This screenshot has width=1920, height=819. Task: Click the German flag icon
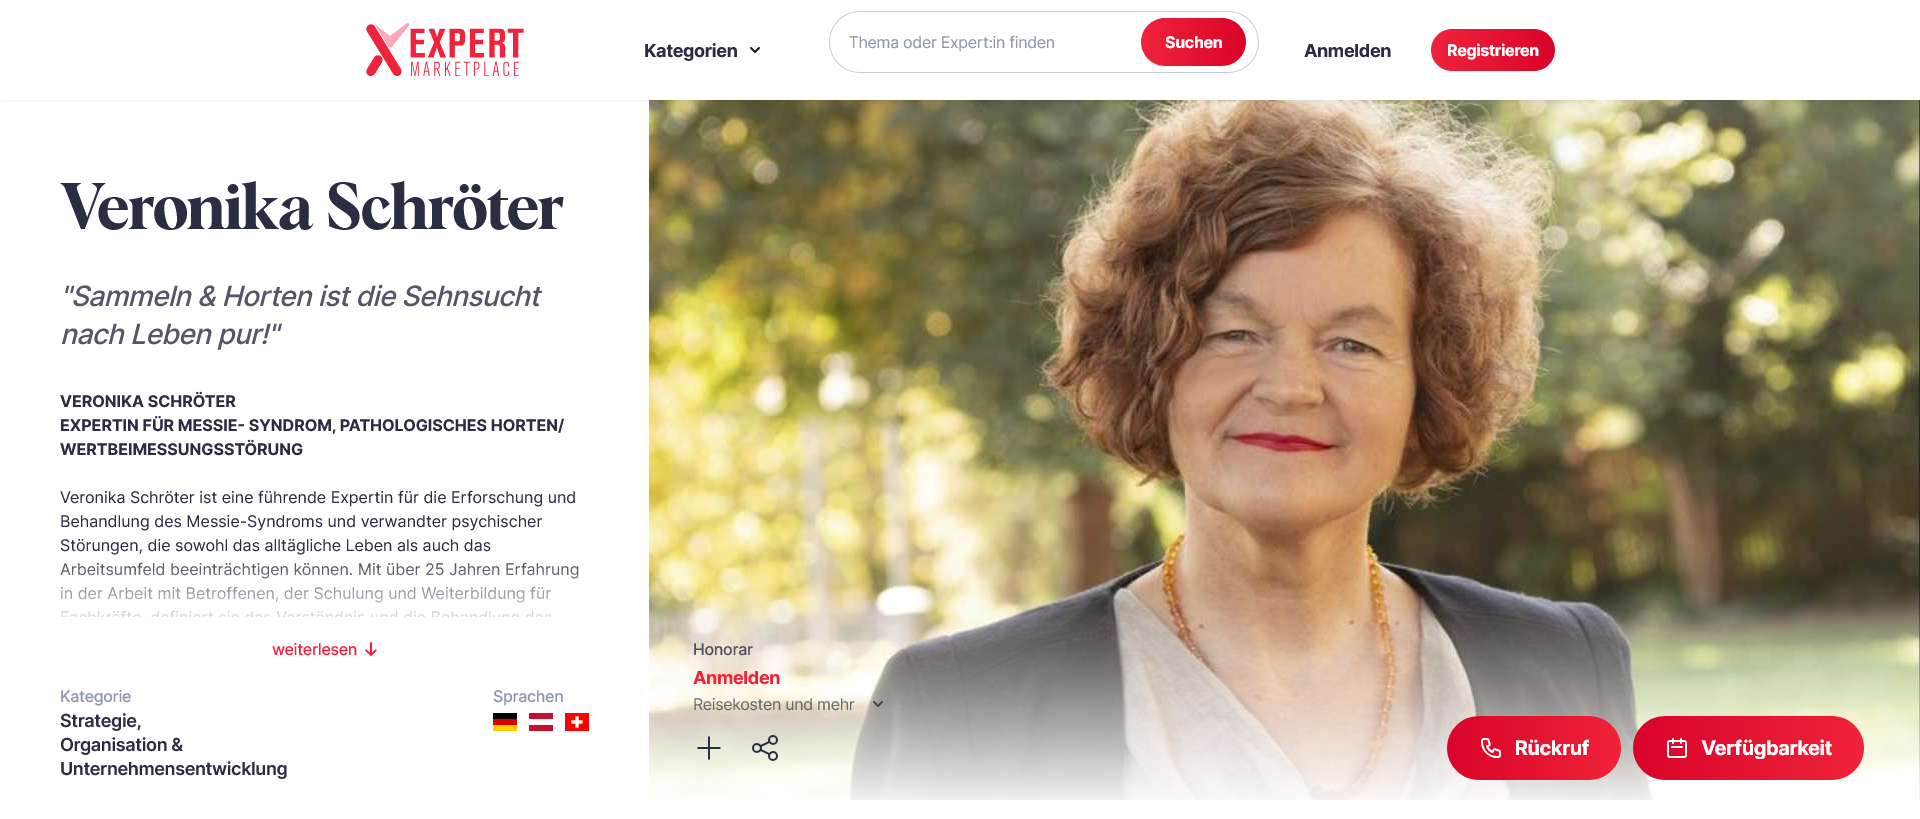(x=505, y=722)
